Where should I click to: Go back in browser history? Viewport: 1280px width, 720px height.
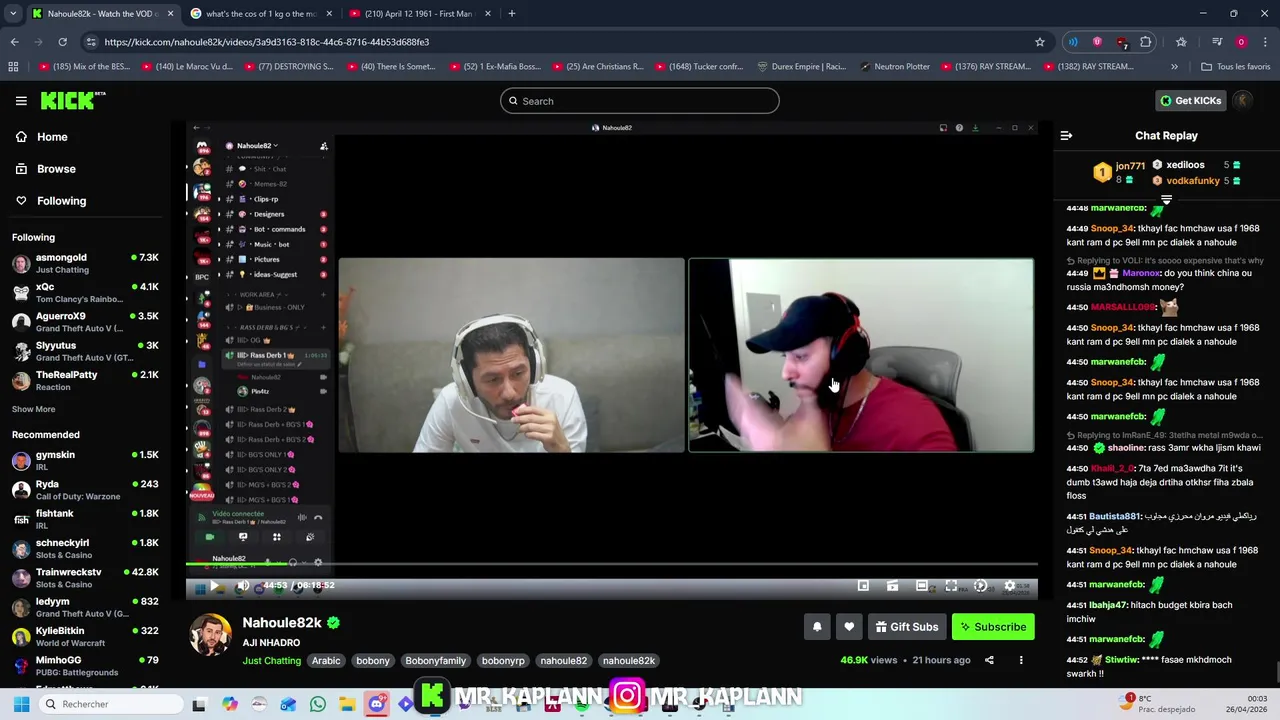pyautogui.click(x=14, y=42)
